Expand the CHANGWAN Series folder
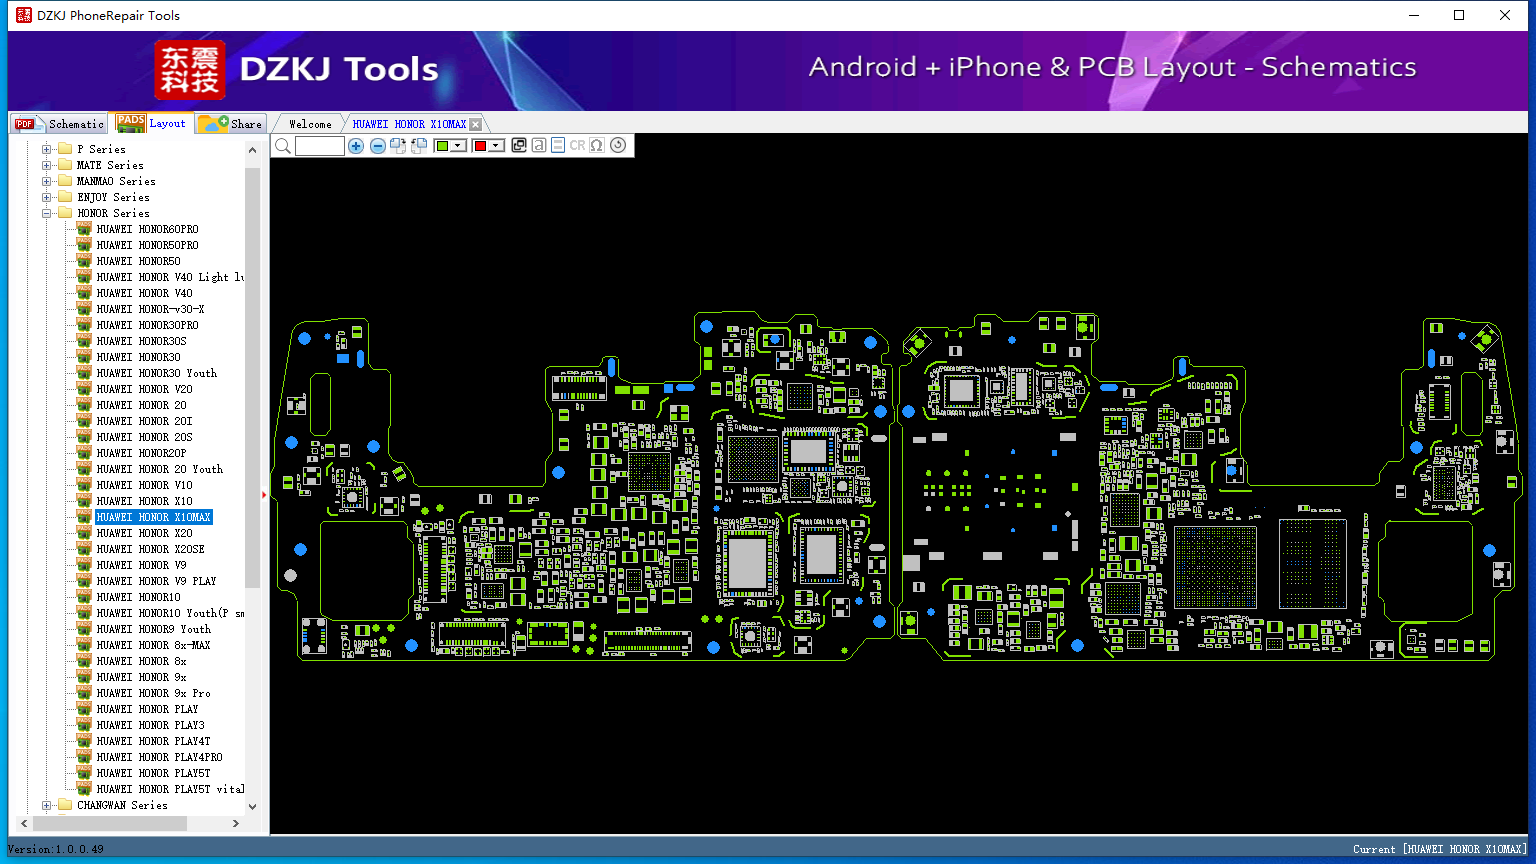This screenshot has width=1536, height=864. click(x=47, y=805)
